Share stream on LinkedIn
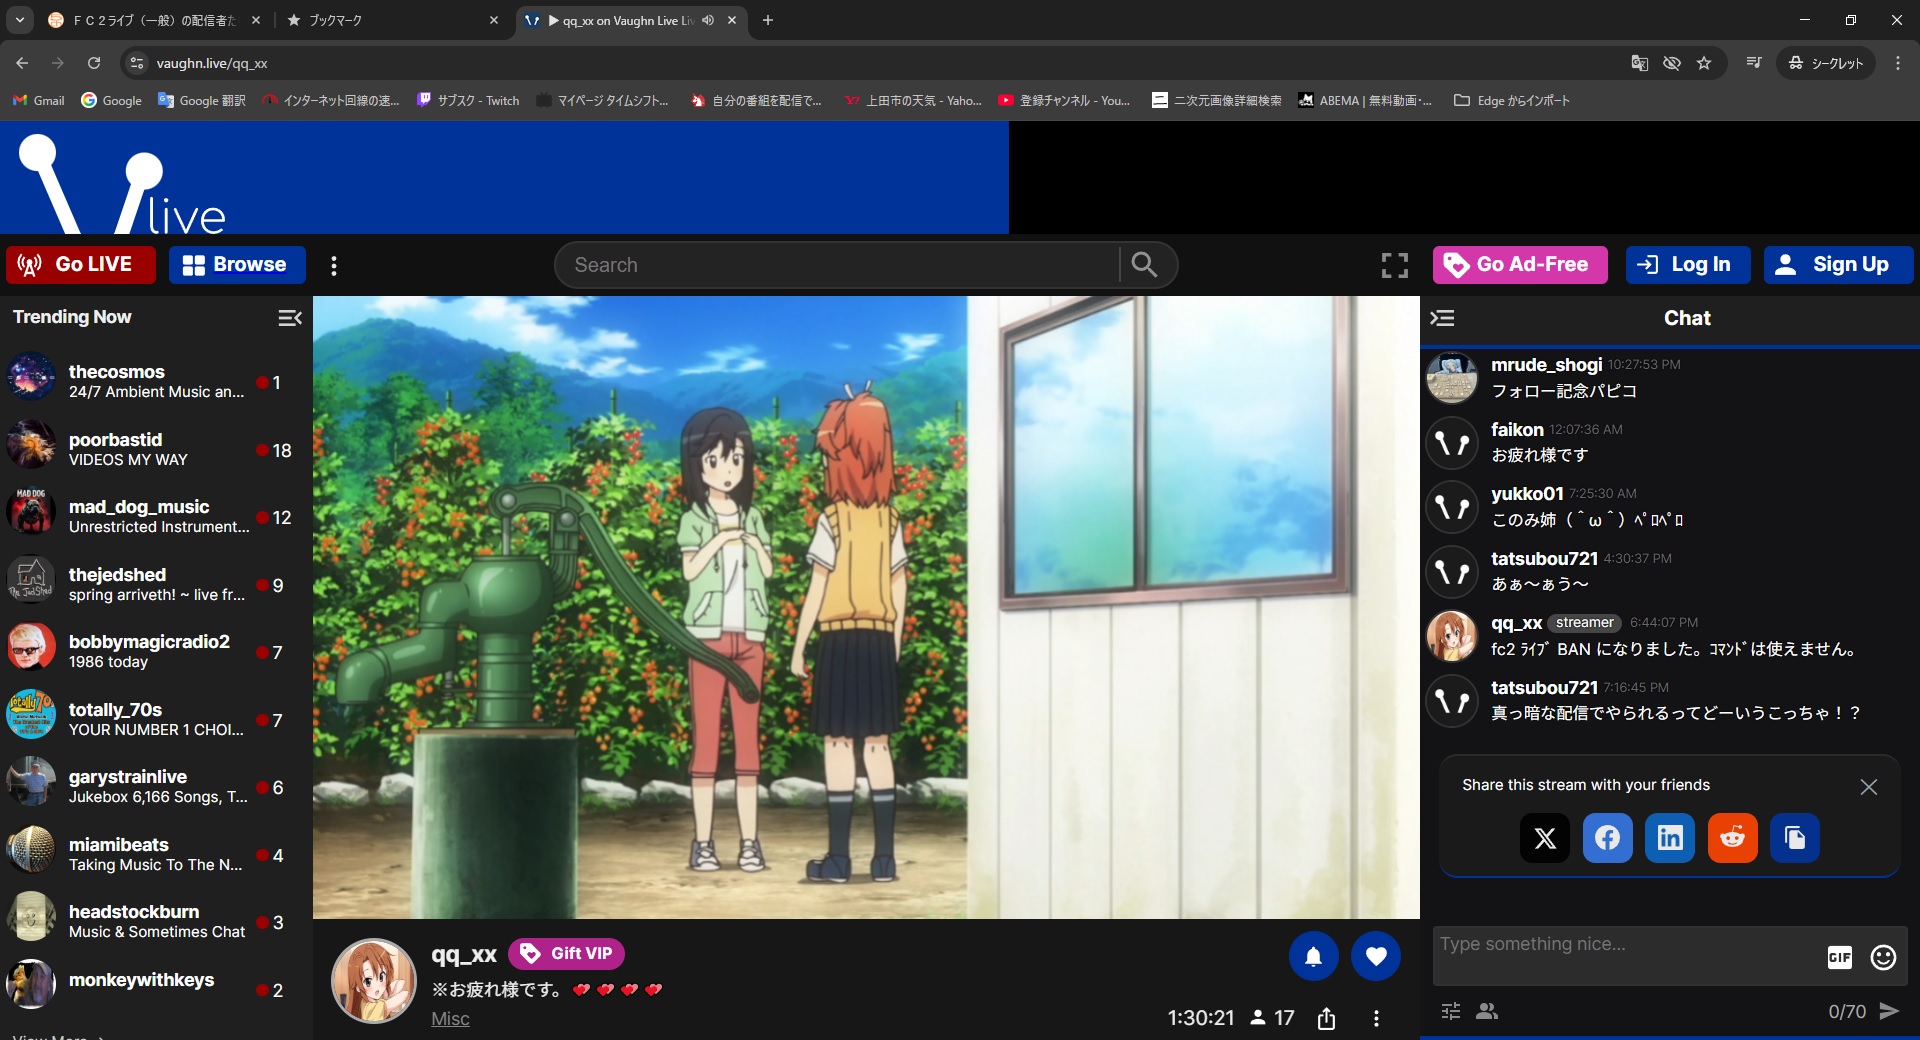The image size is (1920, 1040). point(1670,838)
